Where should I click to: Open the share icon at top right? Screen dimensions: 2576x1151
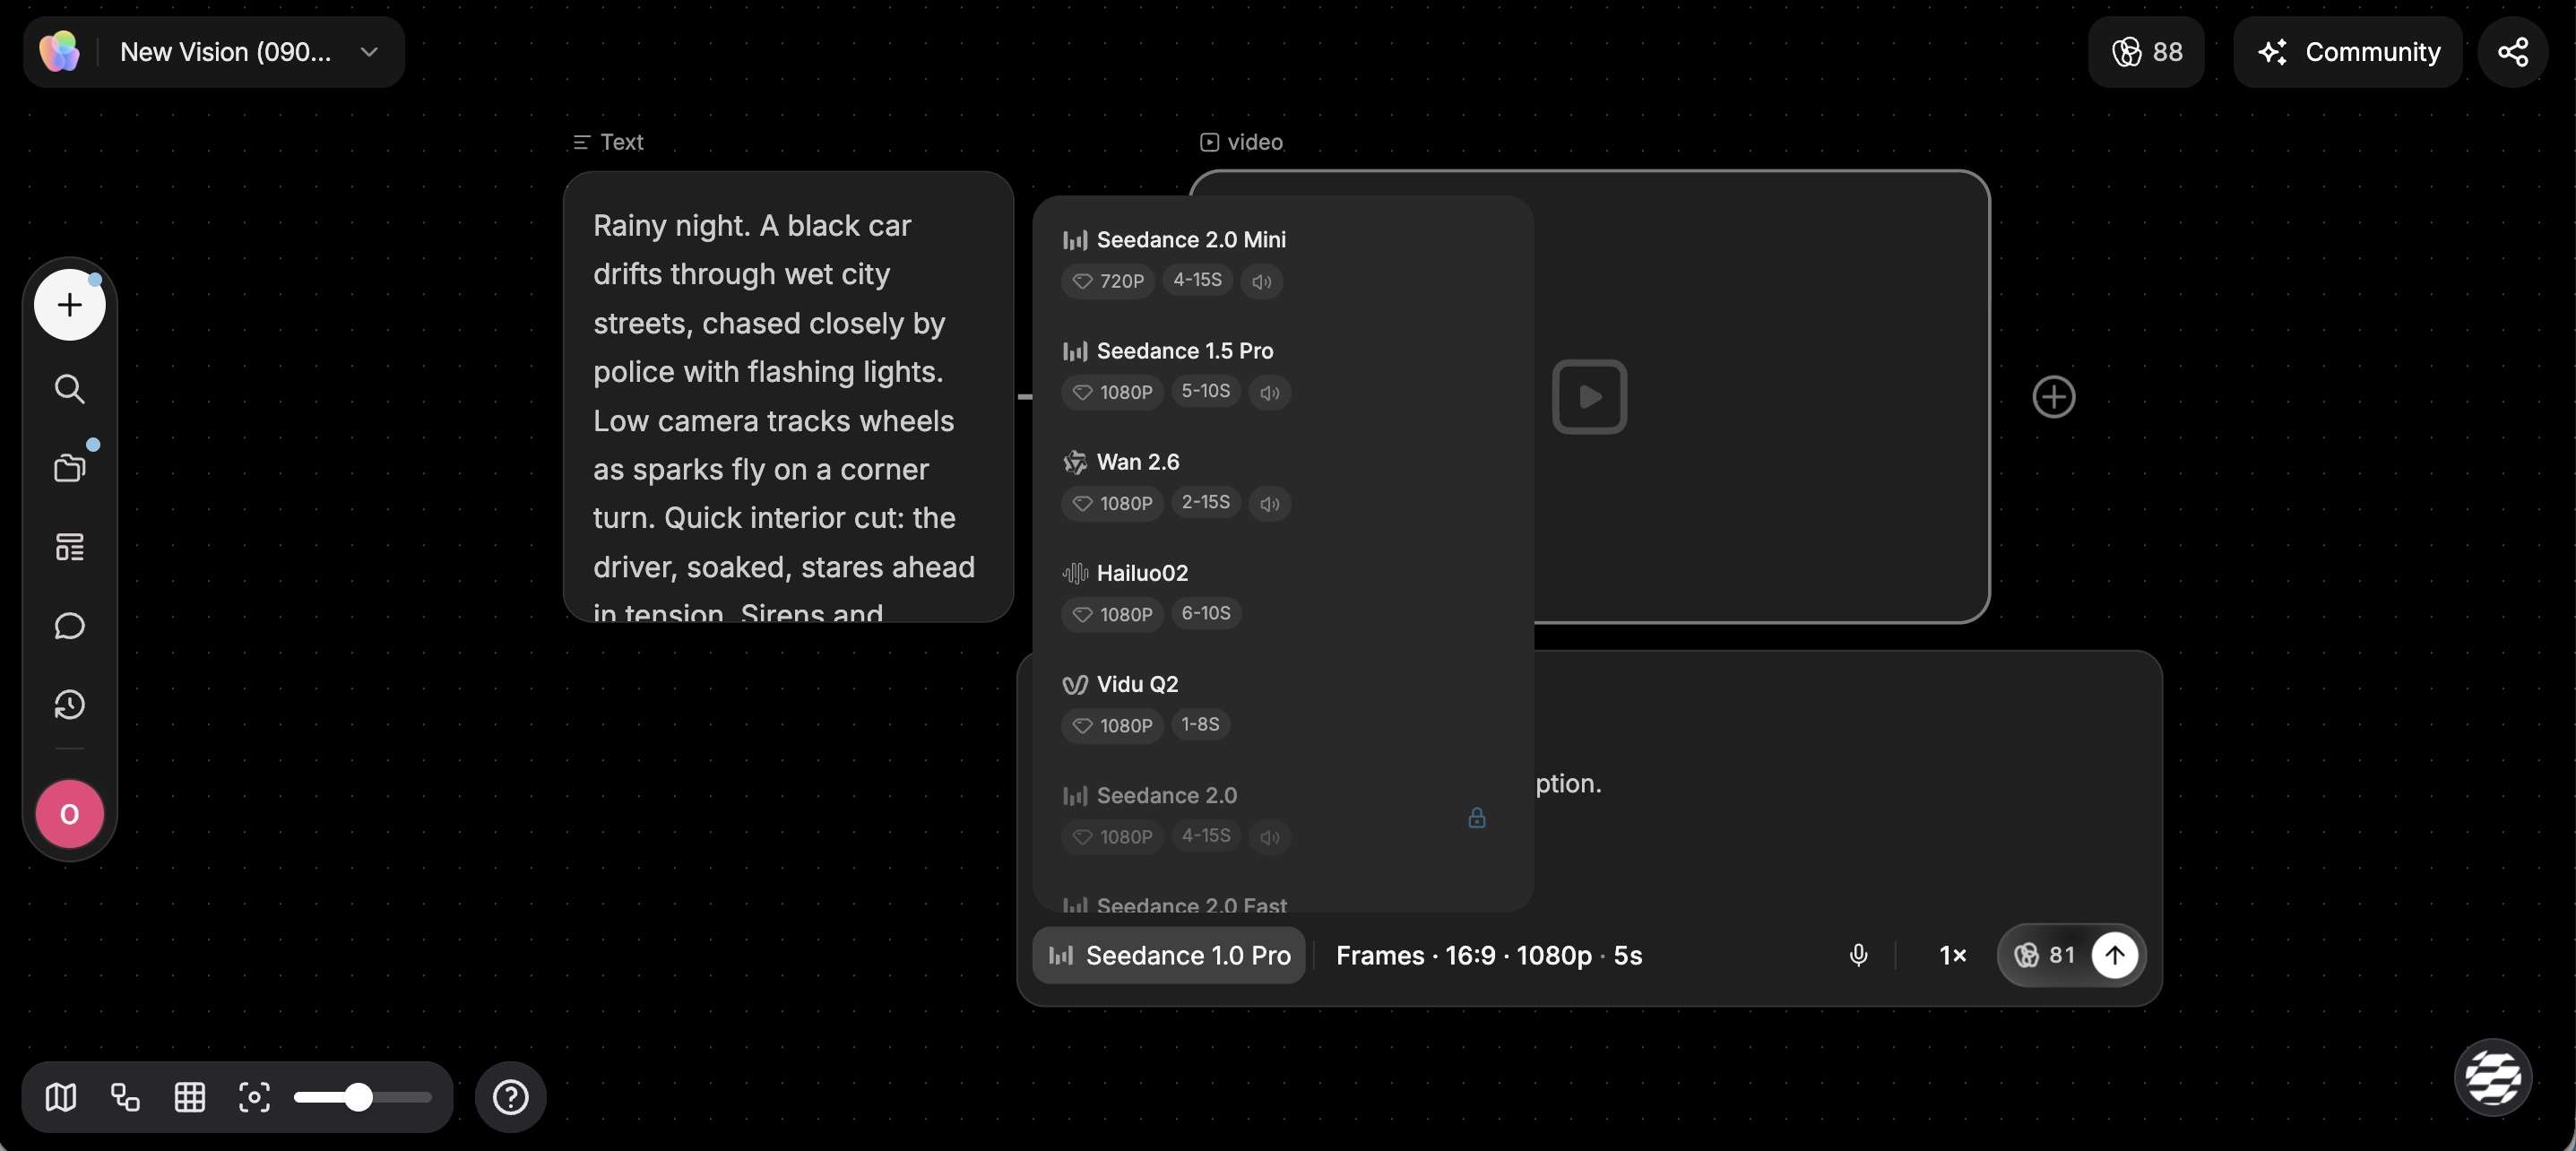(2512, 51)
